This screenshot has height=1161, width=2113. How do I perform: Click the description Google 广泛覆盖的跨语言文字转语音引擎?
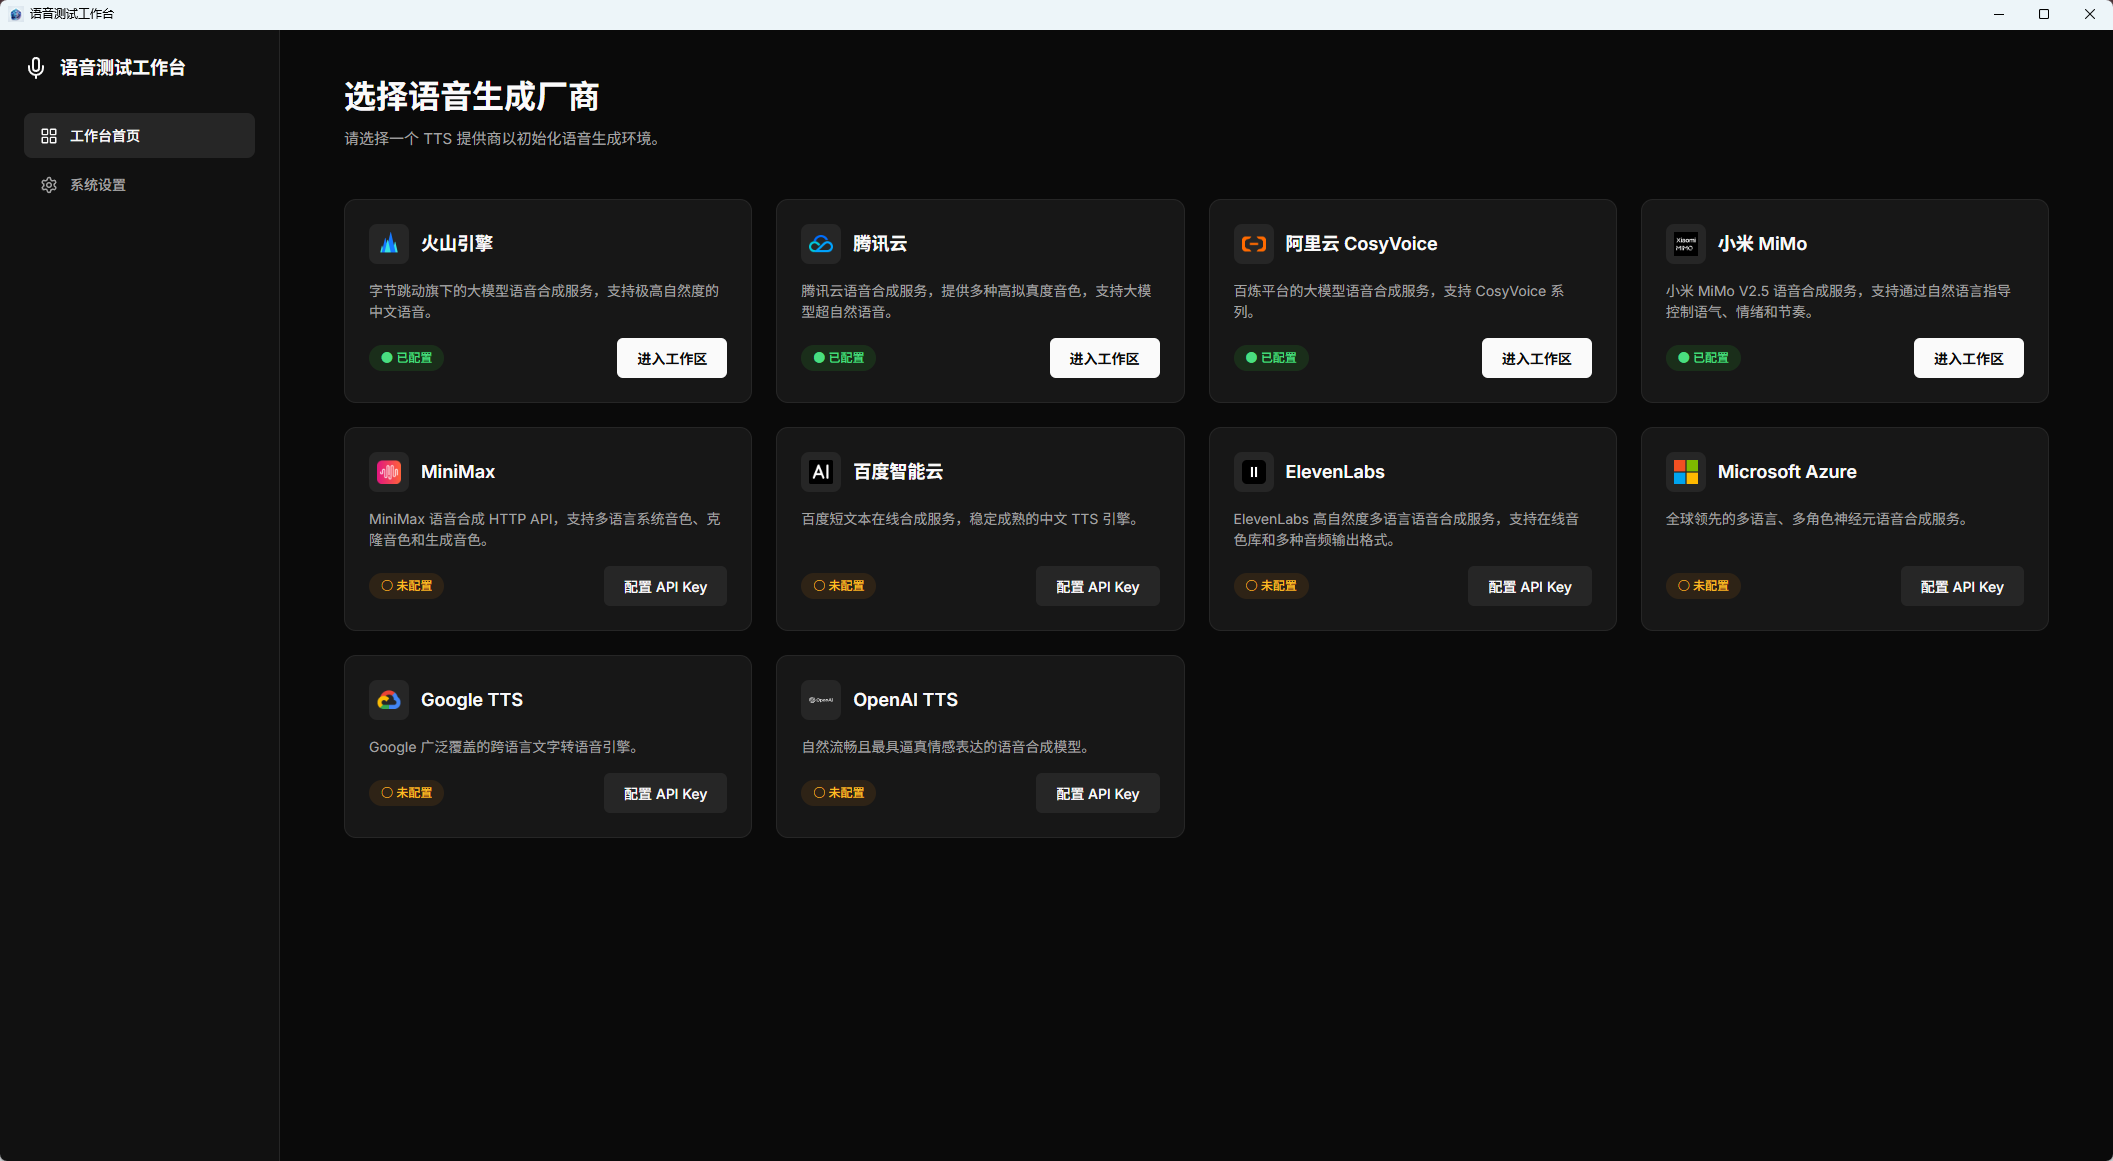point(505,747)
